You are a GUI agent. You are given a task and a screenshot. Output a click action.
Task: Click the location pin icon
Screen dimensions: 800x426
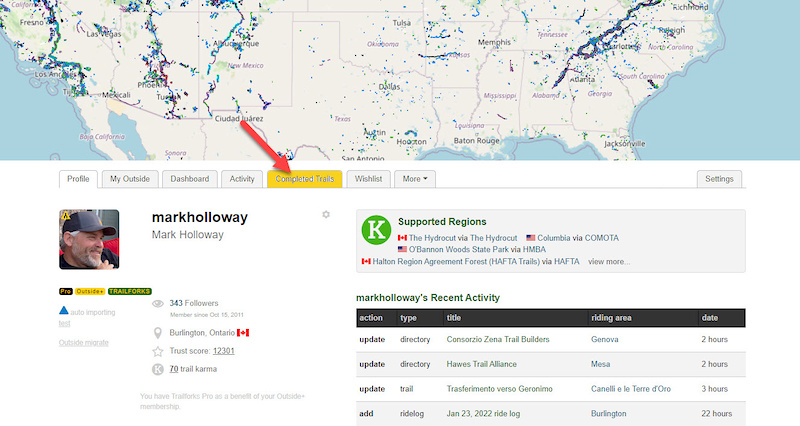pyautogui.click(x=158, y=333)
